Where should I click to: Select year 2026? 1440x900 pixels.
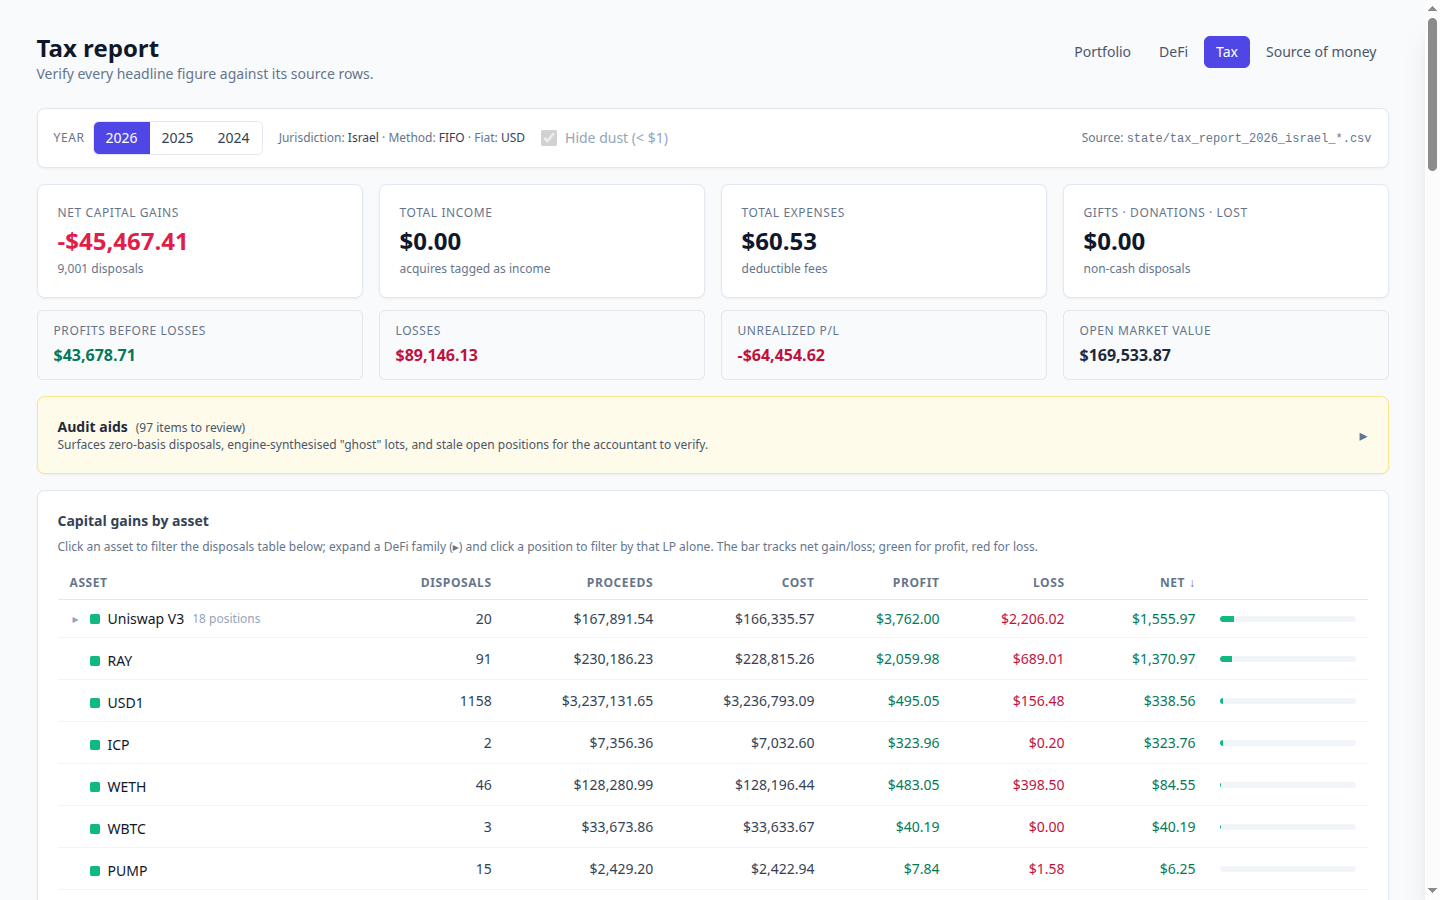[122, 138]
